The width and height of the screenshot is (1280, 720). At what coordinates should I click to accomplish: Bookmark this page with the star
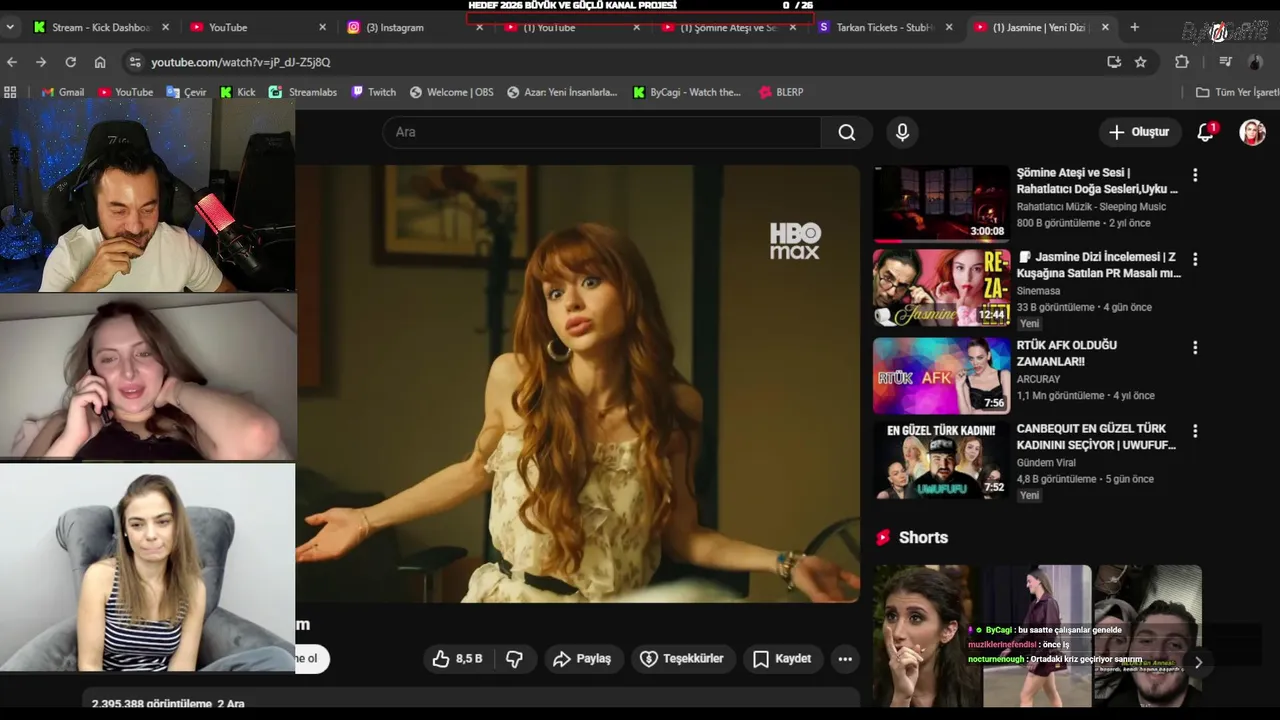click(x=1140, y=62)
